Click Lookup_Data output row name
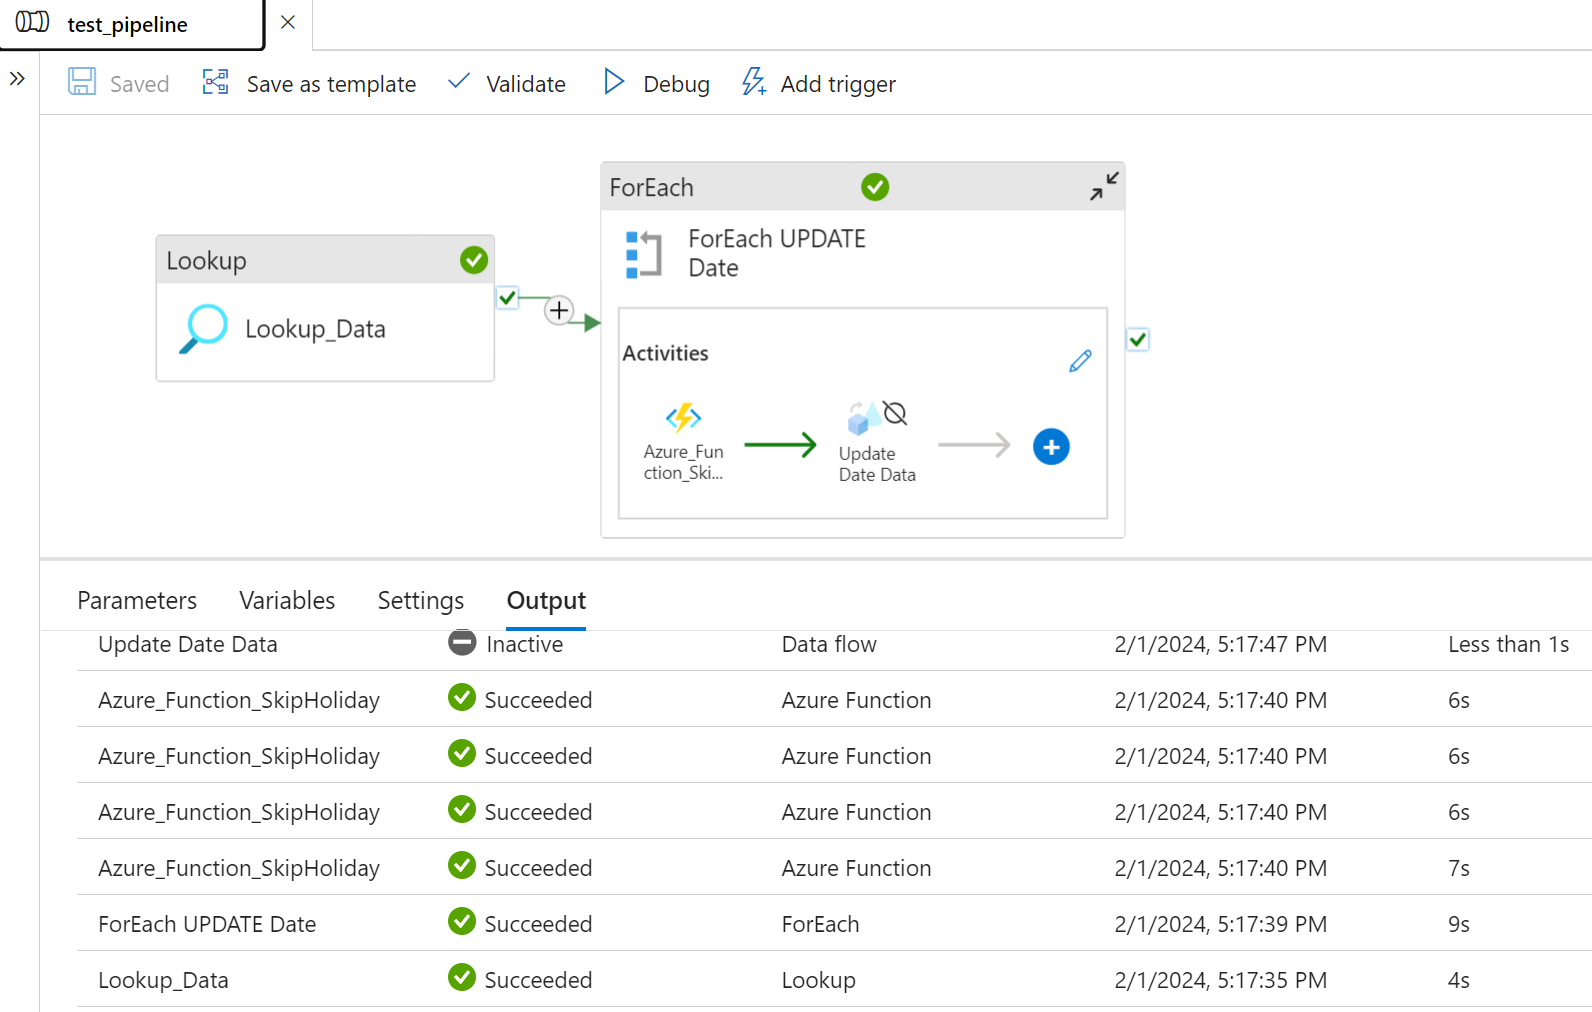 (163, 980)
